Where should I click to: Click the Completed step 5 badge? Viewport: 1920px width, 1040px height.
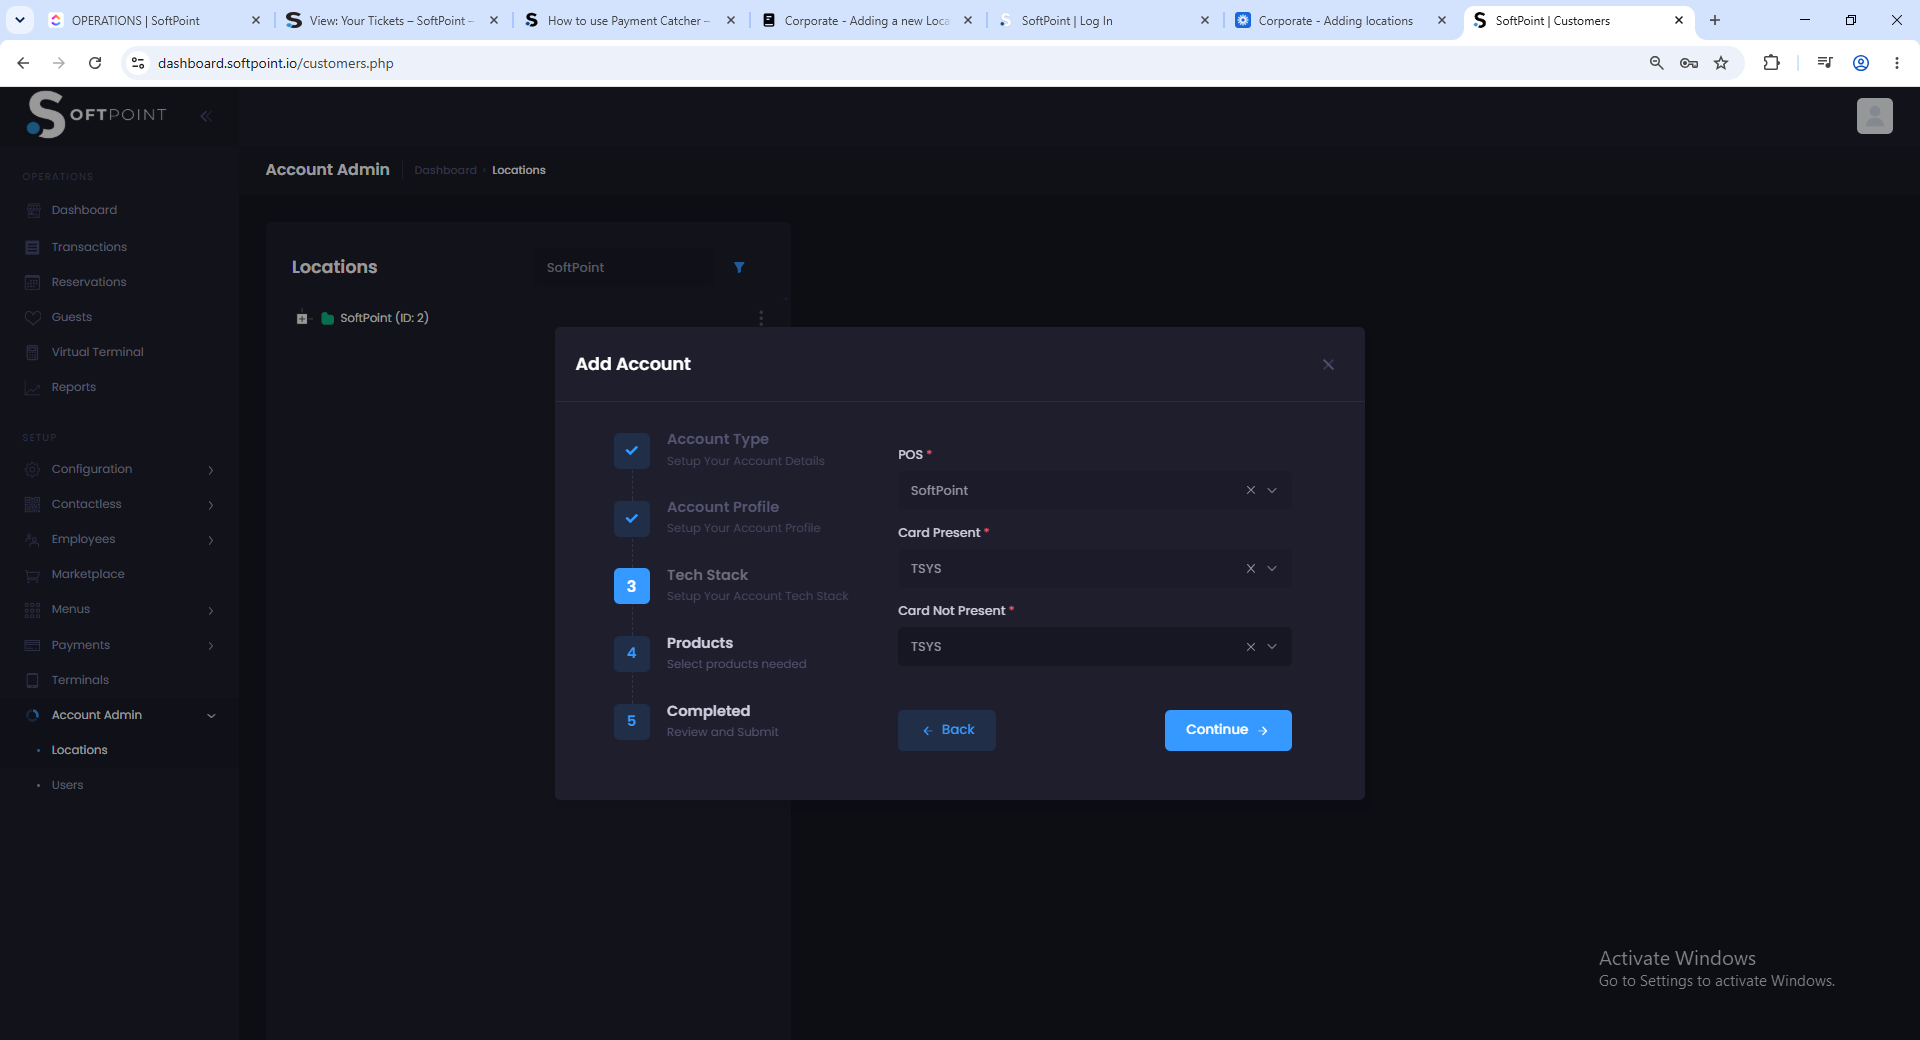tap(632, 721)
